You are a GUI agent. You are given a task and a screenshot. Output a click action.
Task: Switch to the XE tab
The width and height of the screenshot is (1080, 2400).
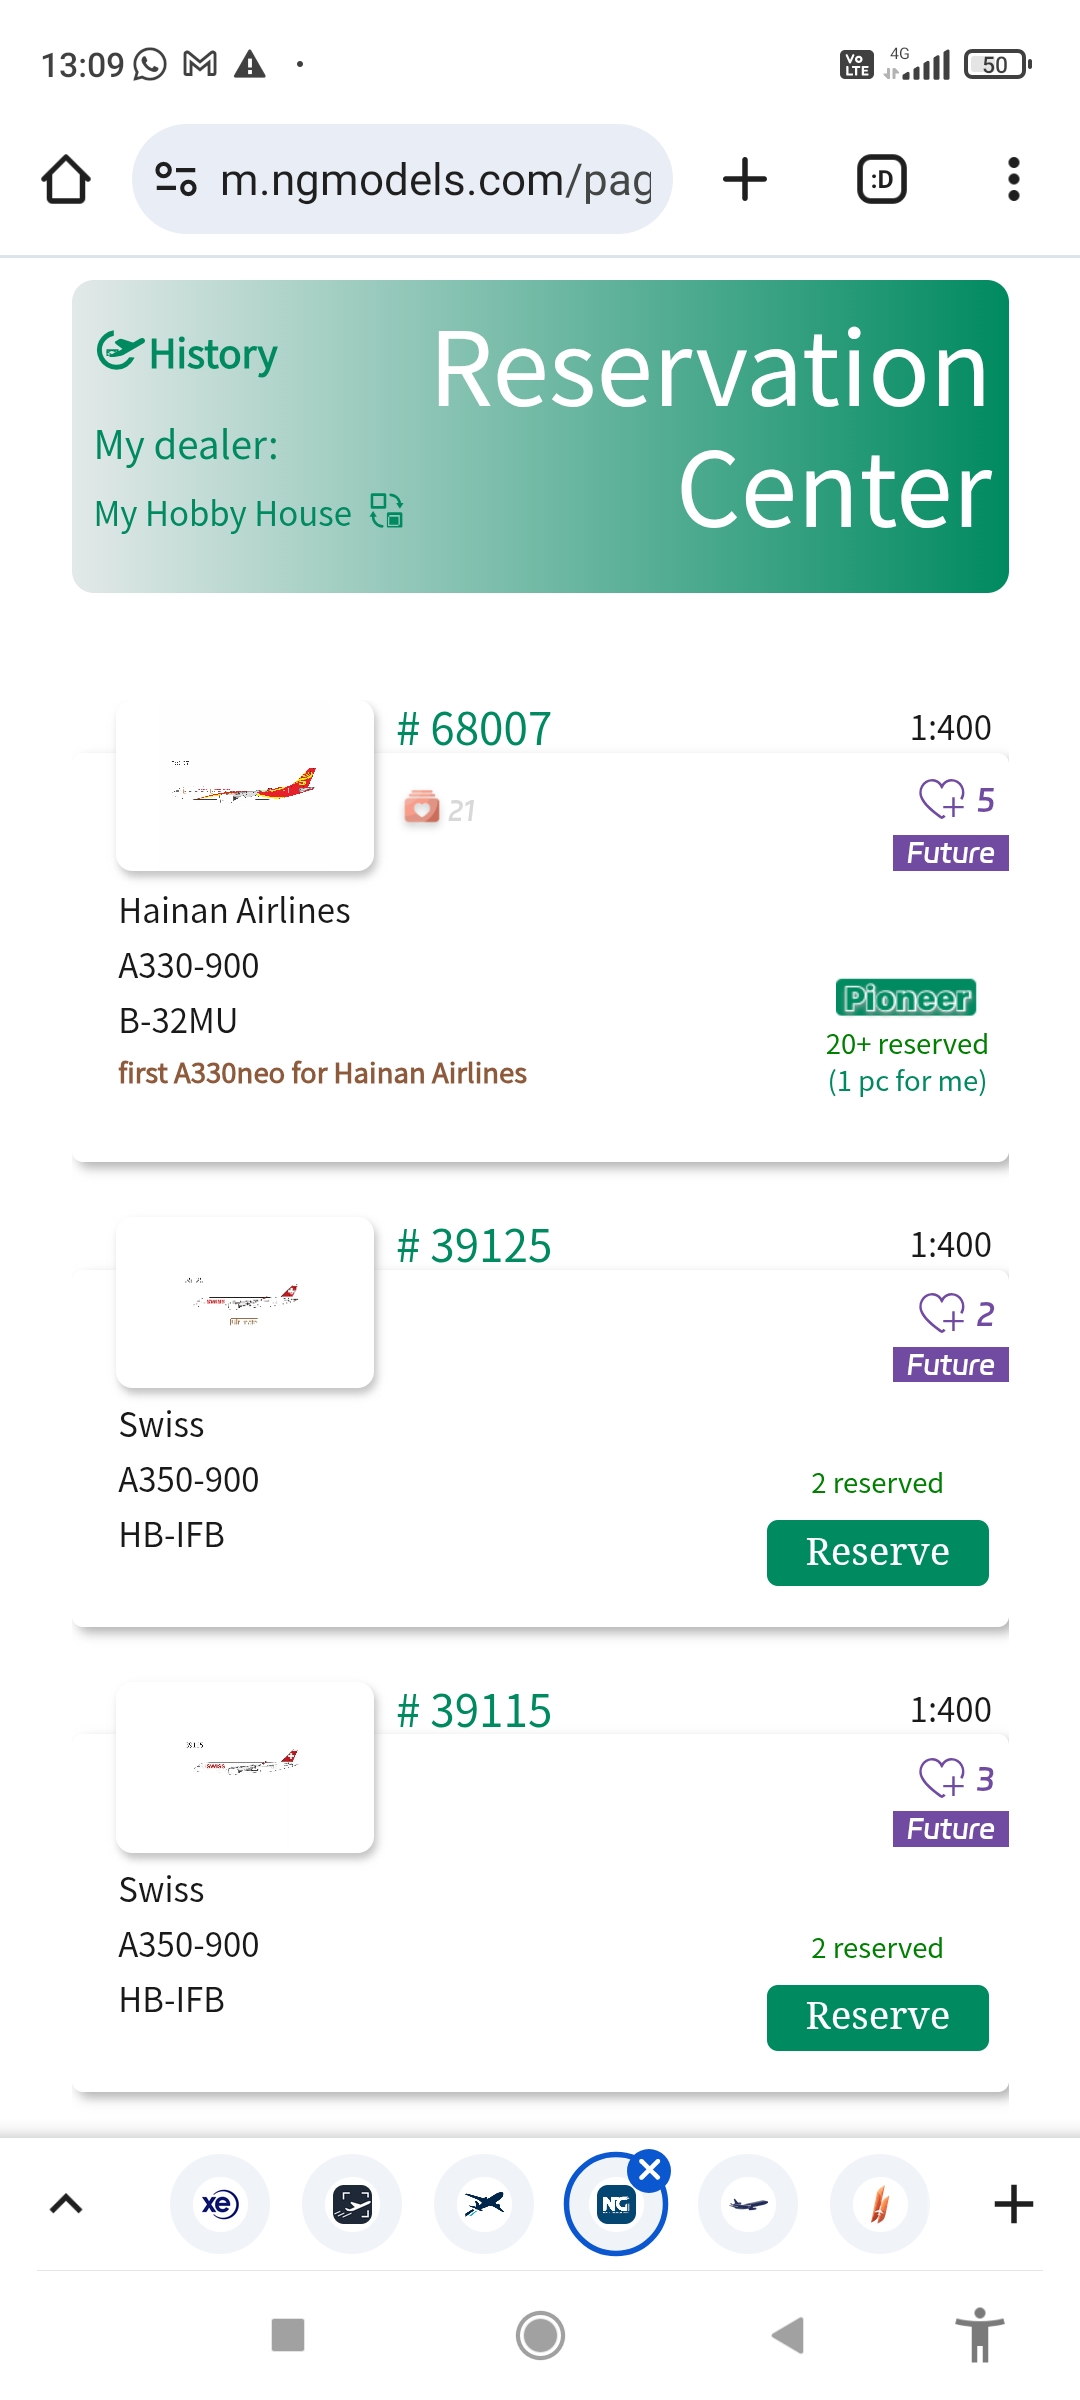tap(220, 2204)
